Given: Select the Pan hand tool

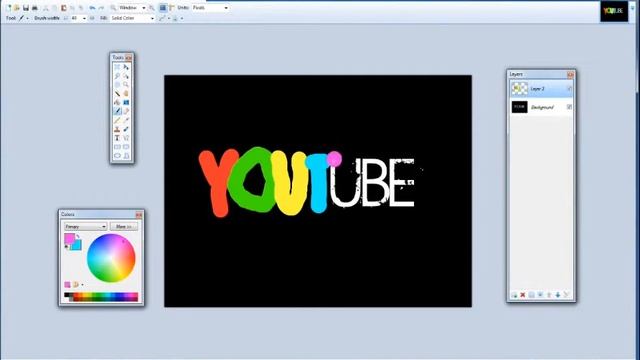Looking at the screenshot, I should click(x=126, y=93).
